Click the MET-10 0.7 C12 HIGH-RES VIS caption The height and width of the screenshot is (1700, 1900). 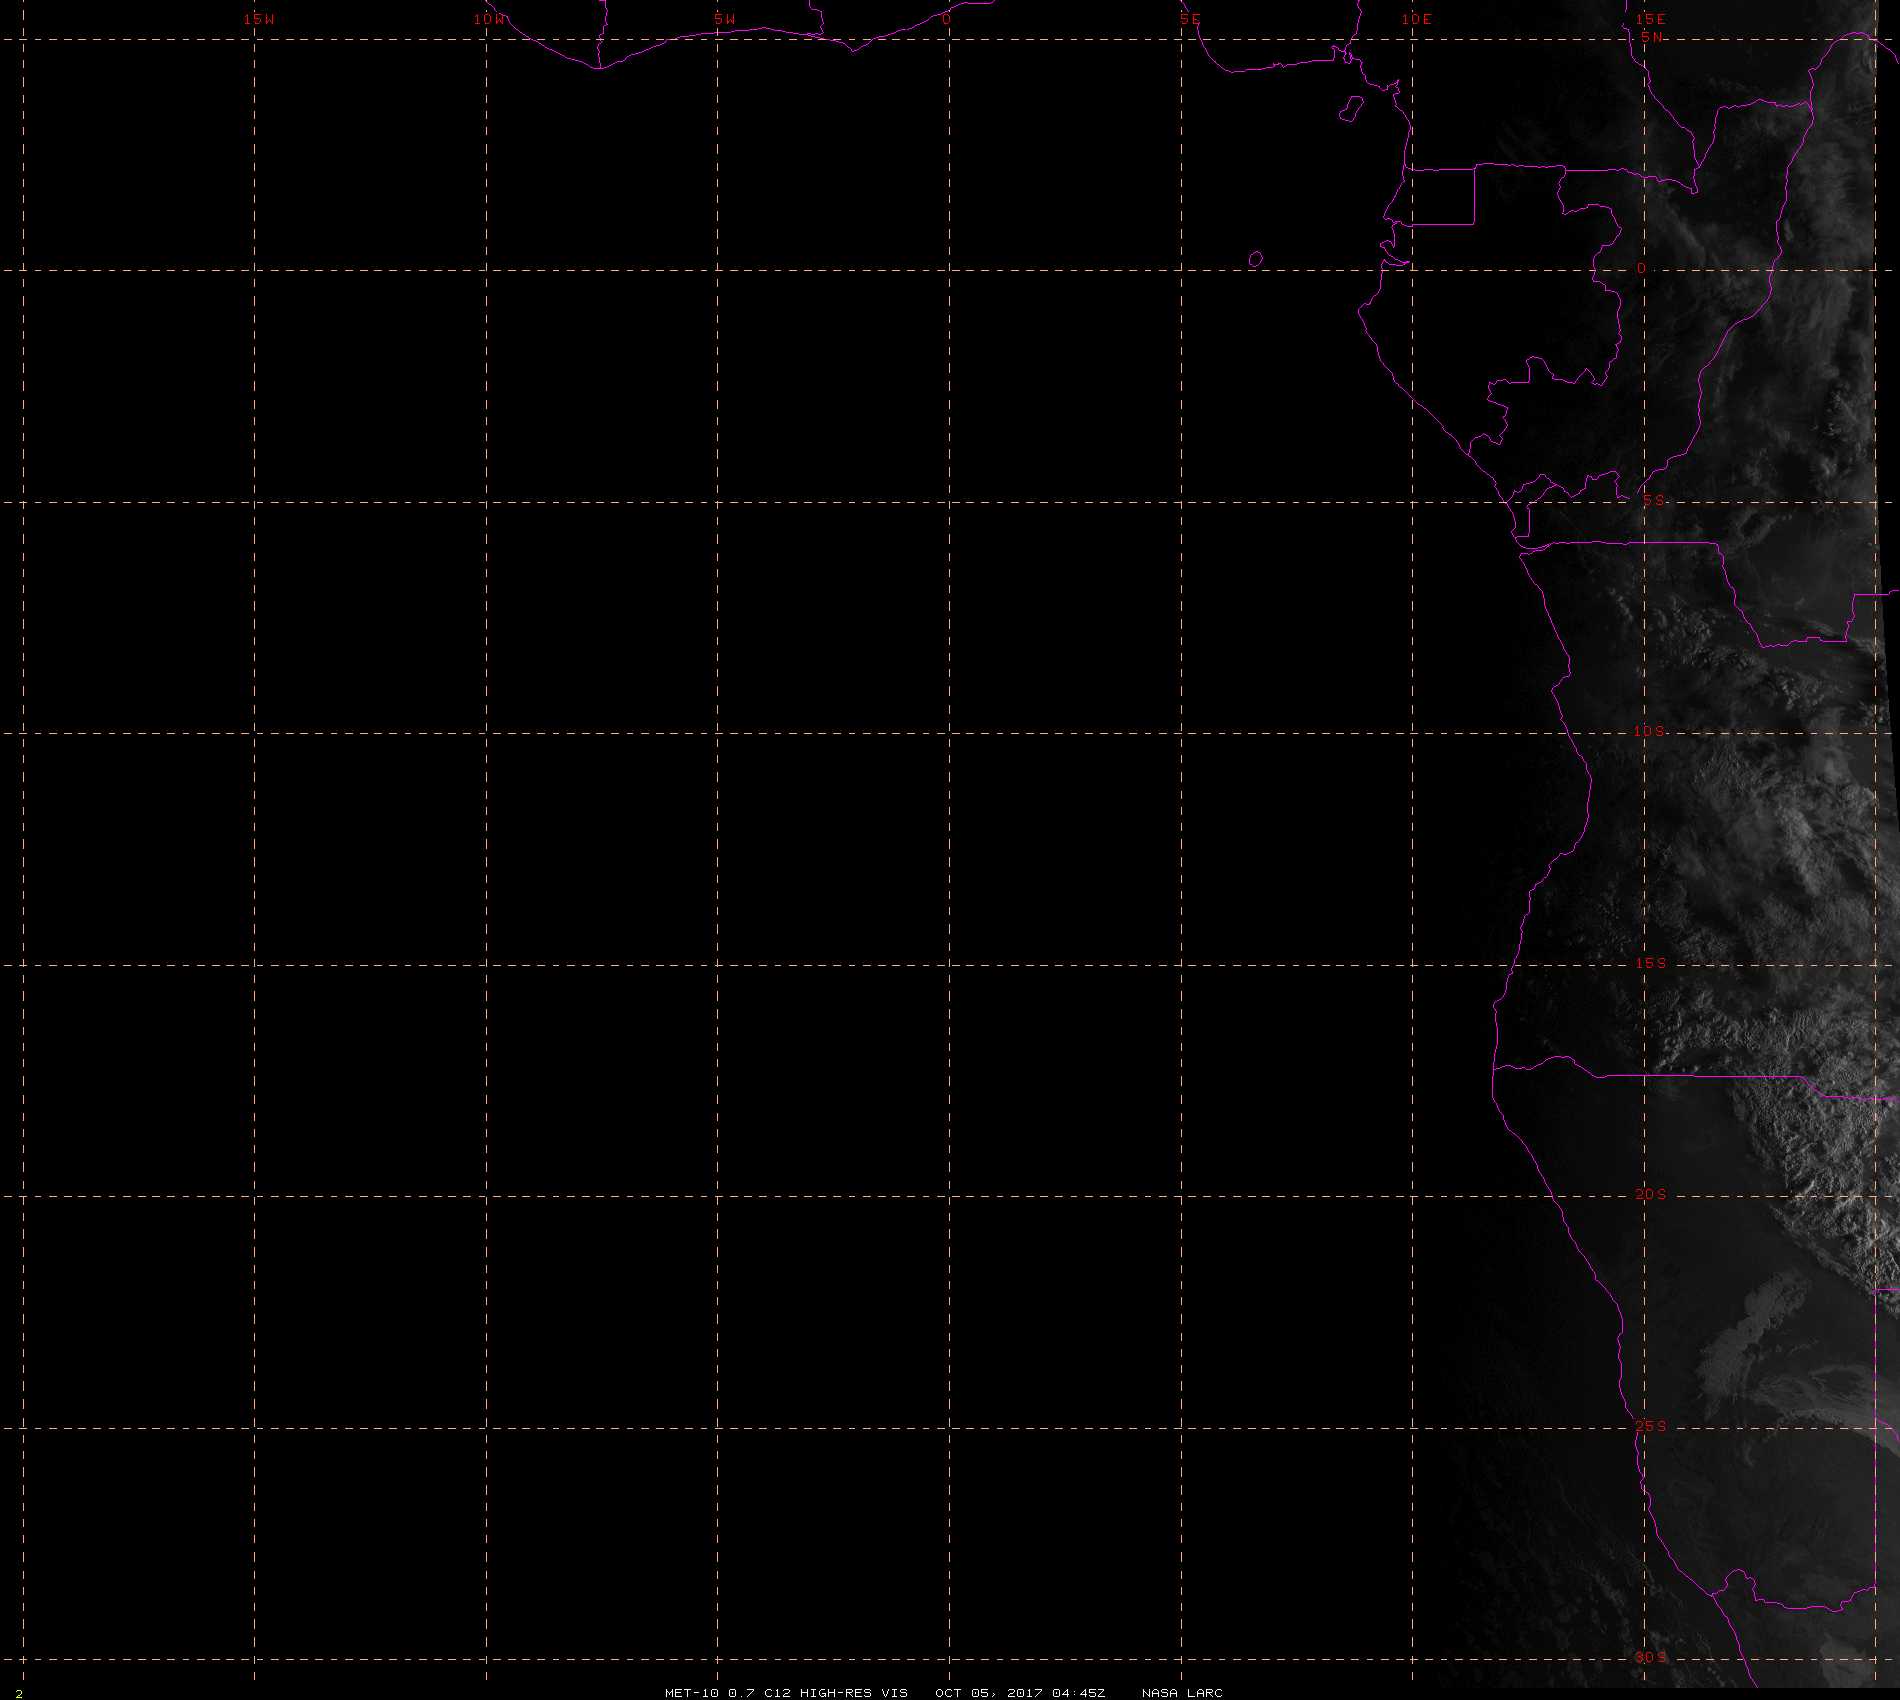[786, 1692]
